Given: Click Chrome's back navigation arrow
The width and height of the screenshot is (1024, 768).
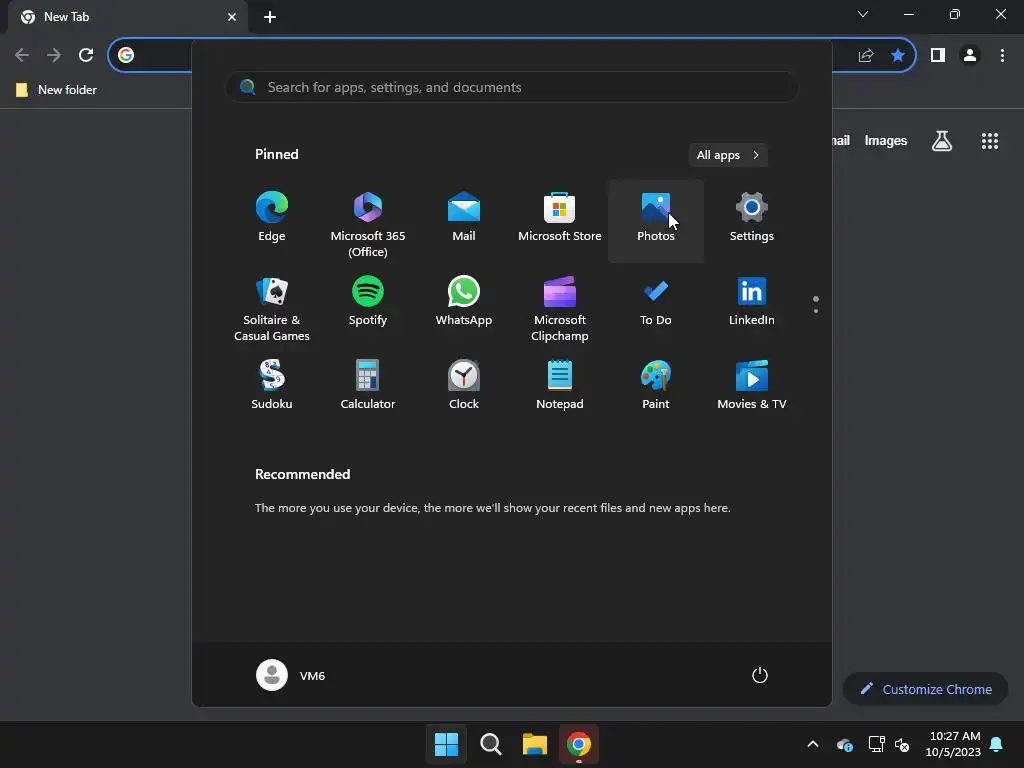Looking at the screenshot, I should [22, 55].
